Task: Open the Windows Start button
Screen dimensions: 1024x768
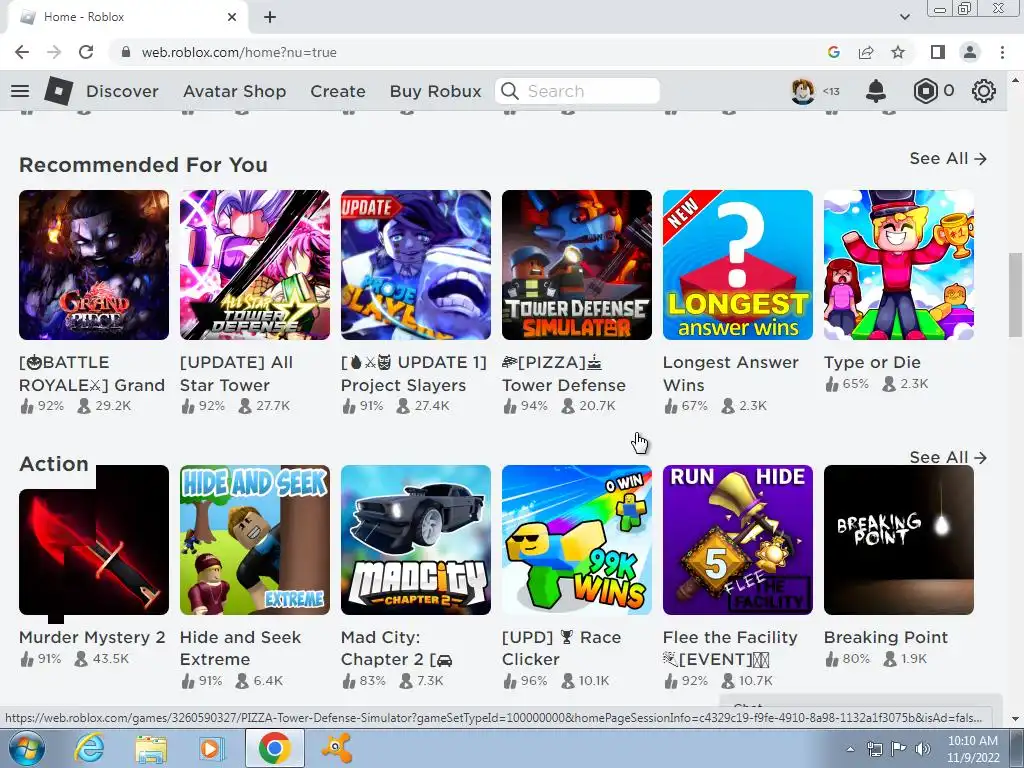Action: click(x=26, y=748)
